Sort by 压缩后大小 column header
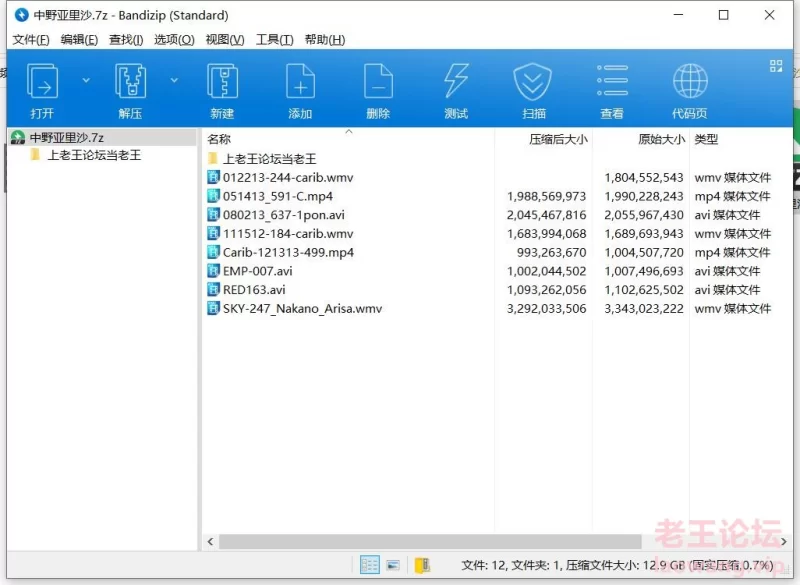 pos(558,139)
